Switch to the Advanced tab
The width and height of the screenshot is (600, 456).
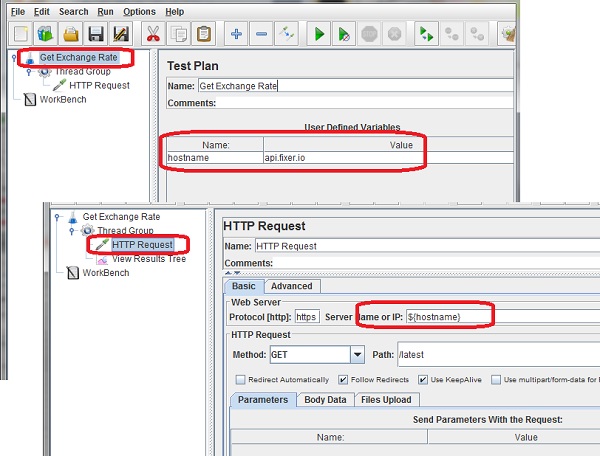[x=292, y=286]
